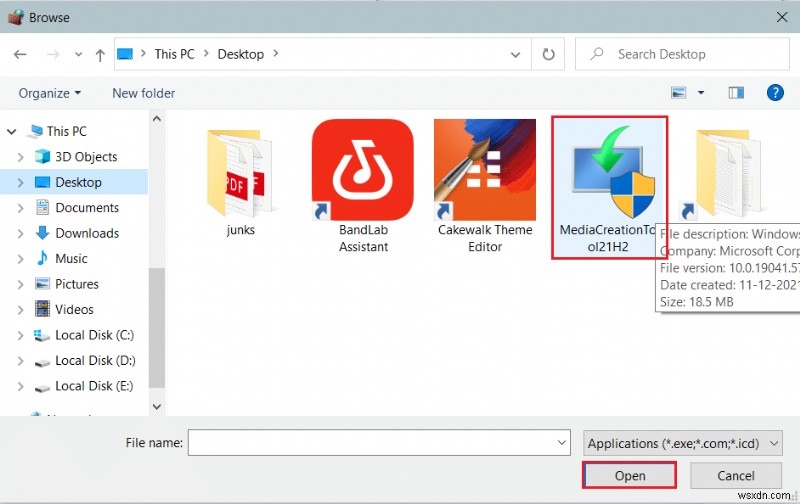Viewport: 800px width, 504px height.
Task: Collapse the This PC tree node
Action: pyautogui.click(x=11, y=132)
